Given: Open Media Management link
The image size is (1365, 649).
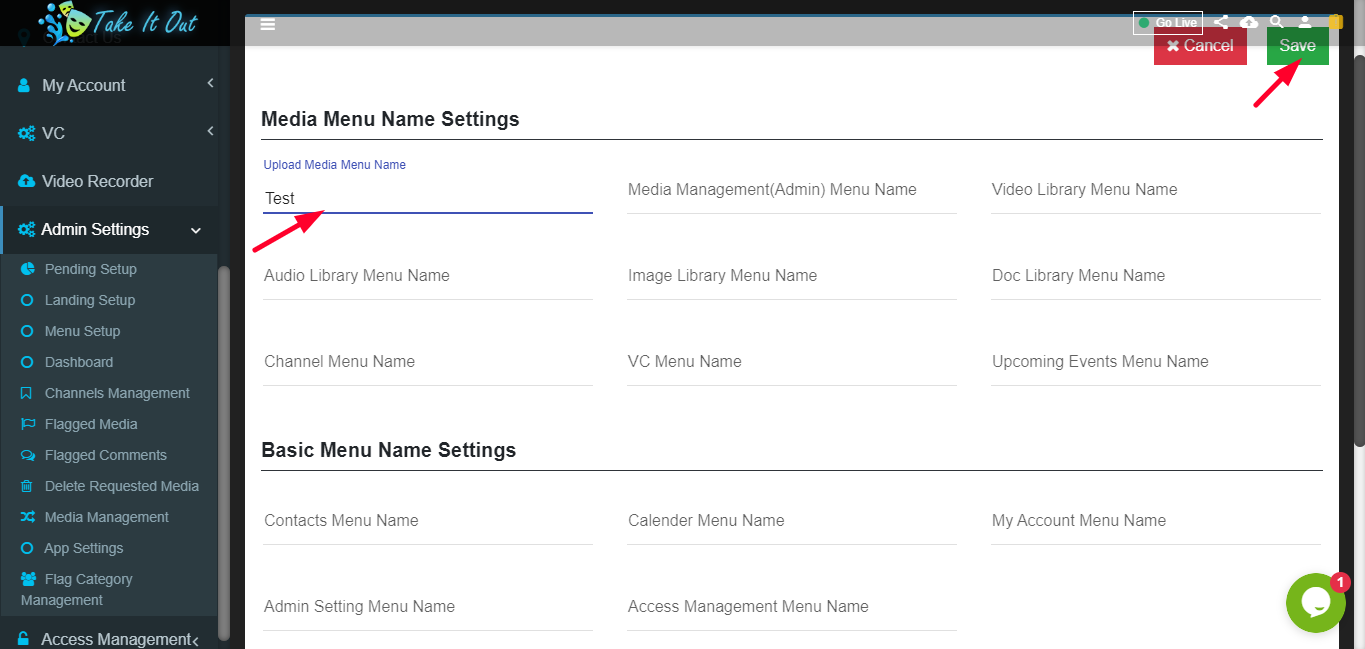Looking at the screenshot, I should click(x=107, y=517).
